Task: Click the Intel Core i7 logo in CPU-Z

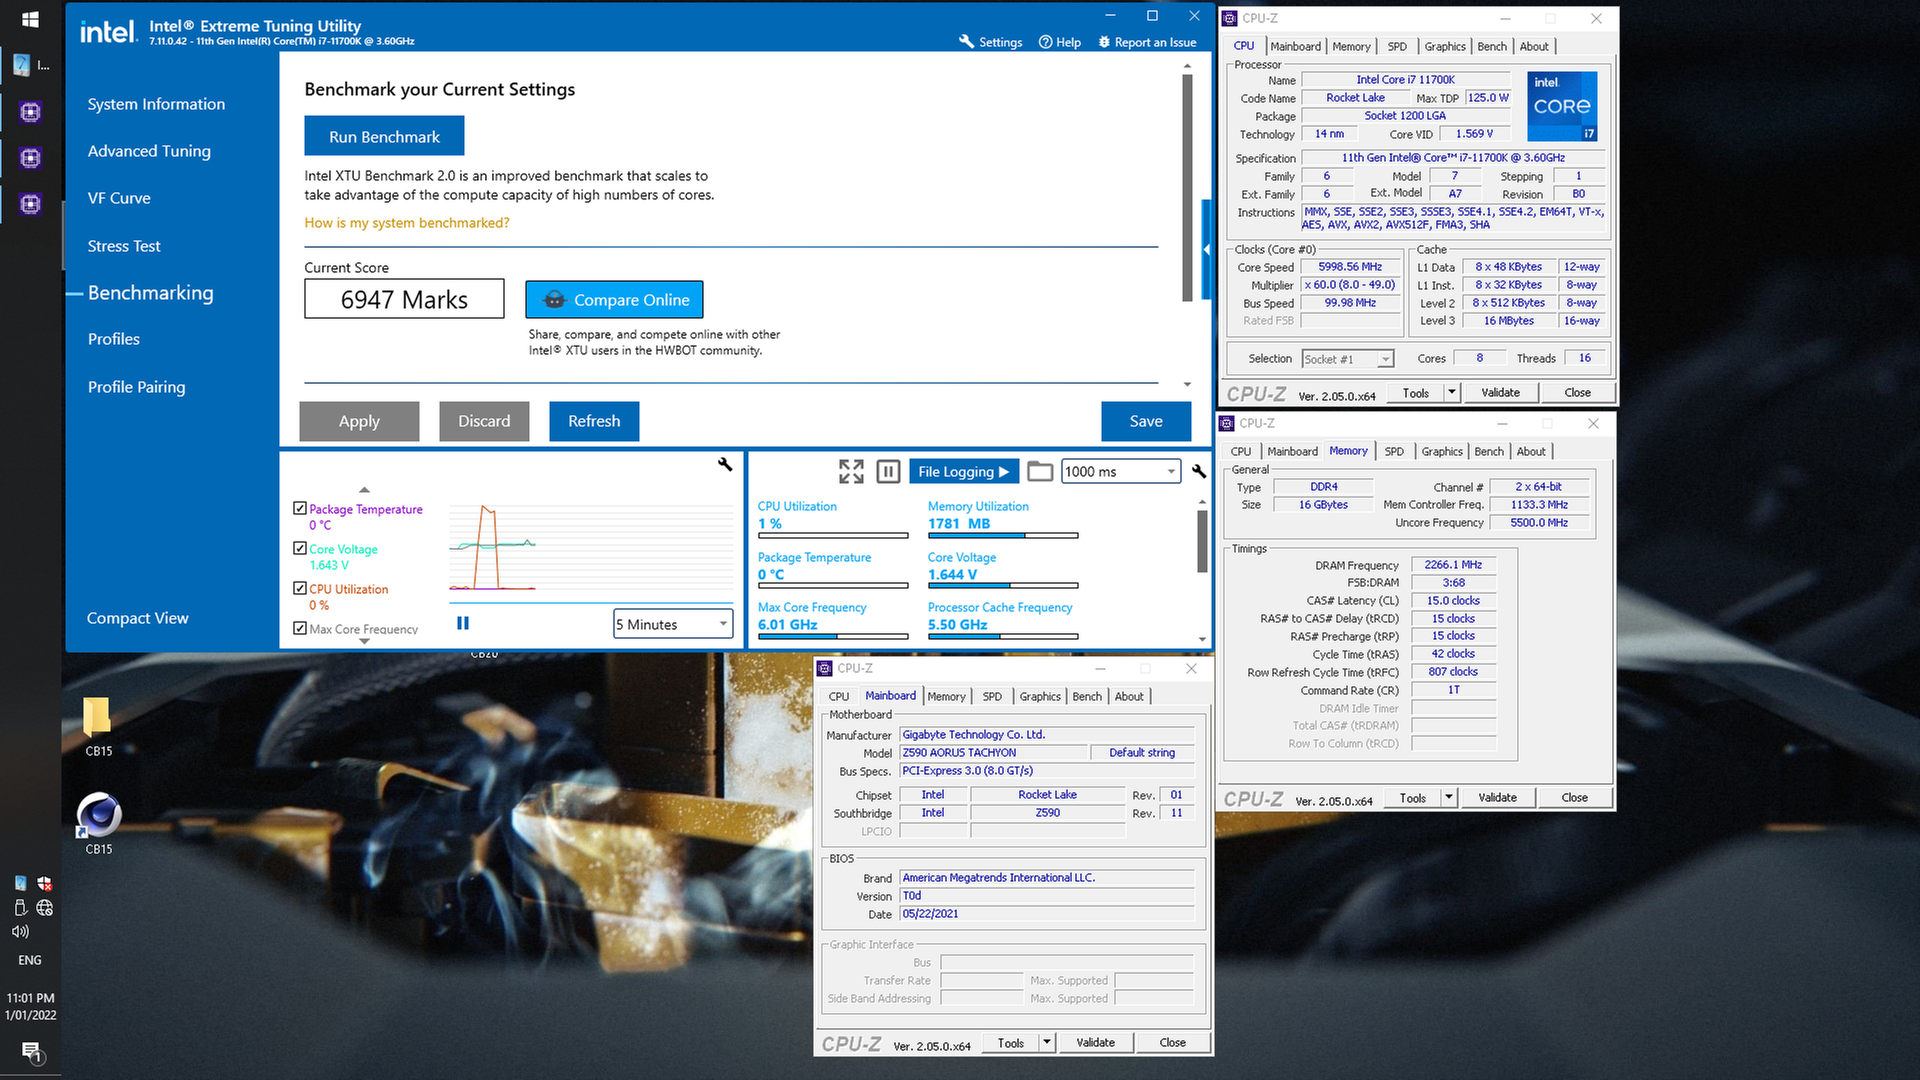Action: tap(1562, 106)
